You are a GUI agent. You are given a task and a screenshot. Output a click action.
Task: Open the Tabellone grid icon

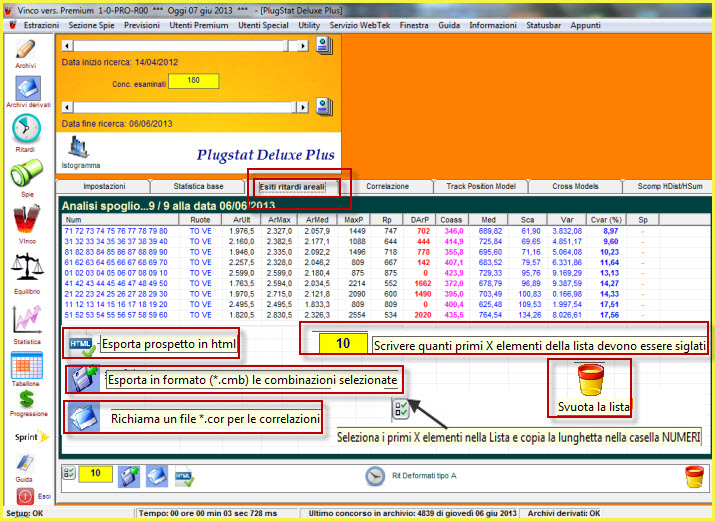[27, 365]
